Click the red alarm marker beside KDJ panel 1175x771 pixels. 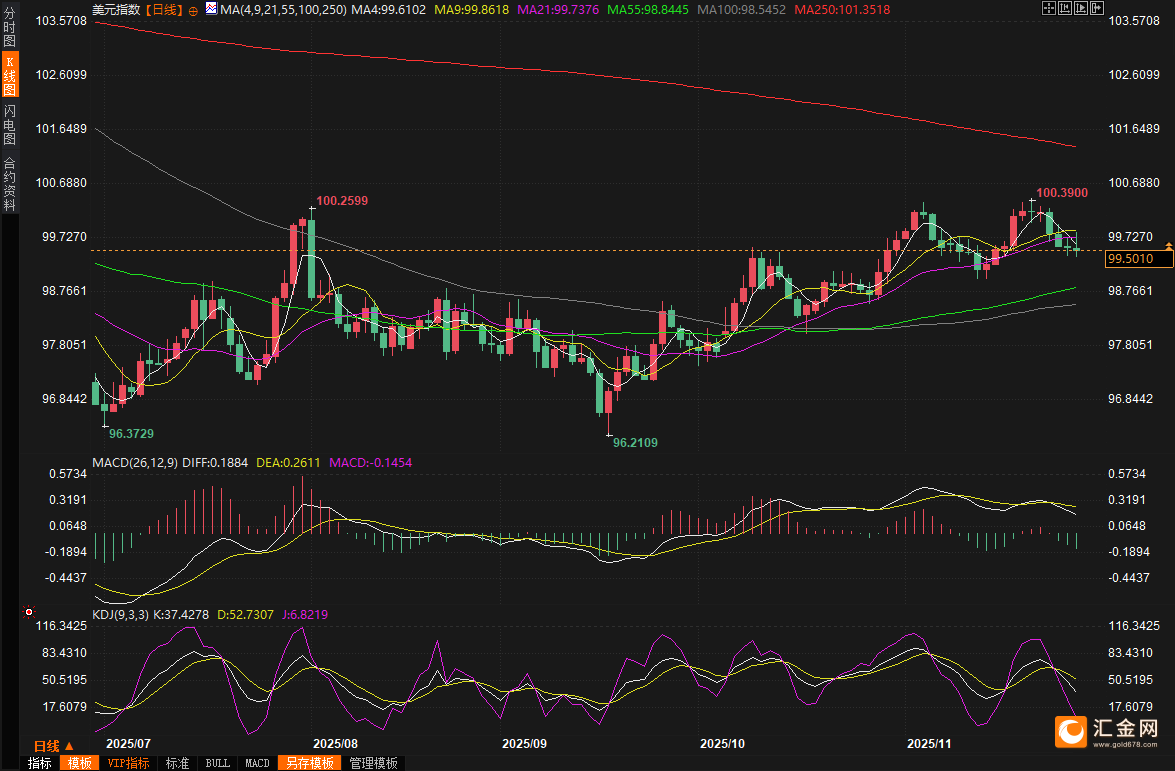click(28, 612)
